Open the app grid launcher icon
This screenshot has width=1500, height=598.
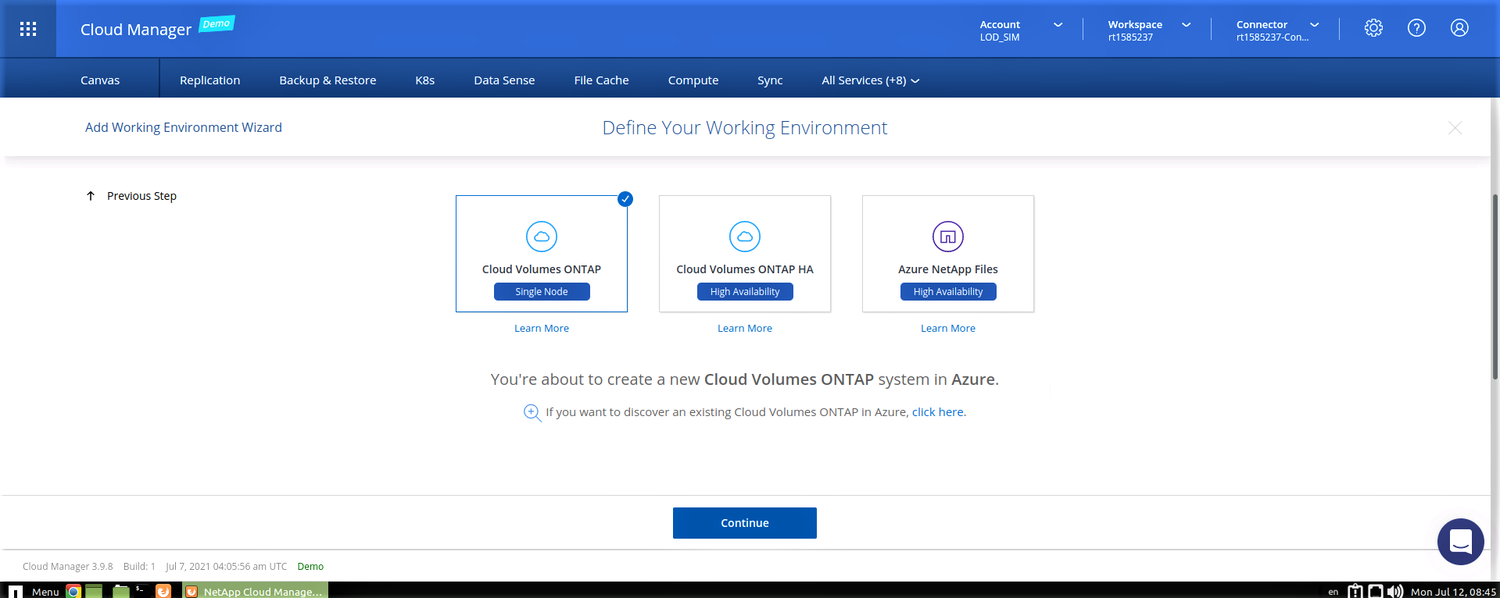28,29
